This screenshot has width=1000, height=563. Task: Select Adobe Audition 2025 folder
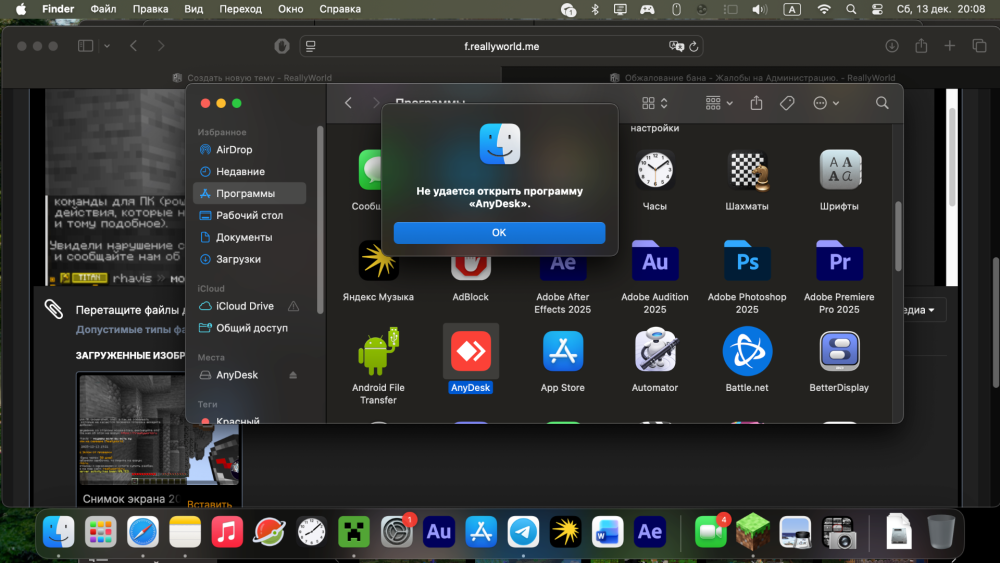coord(654,261)
